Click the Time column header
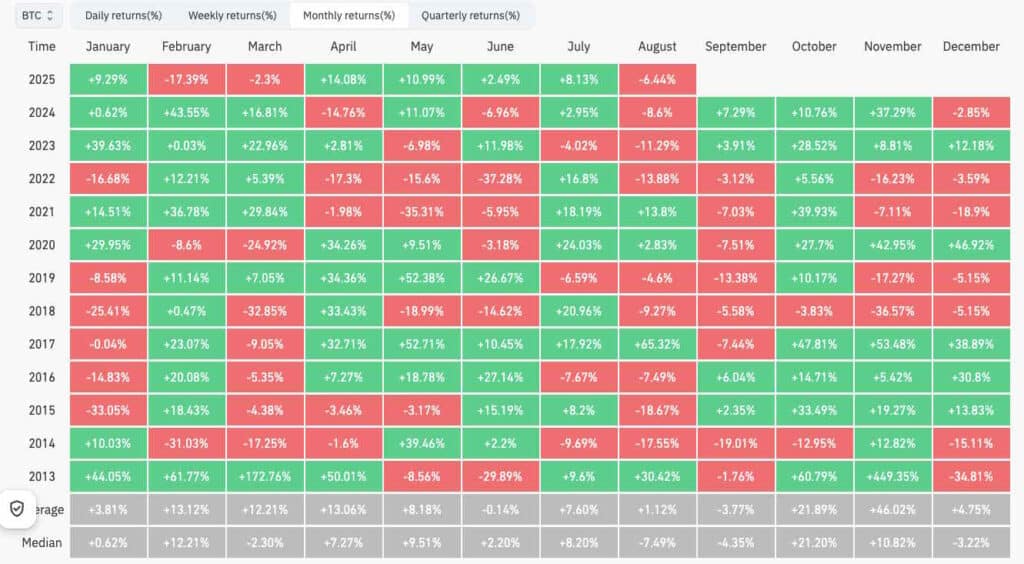 point(42,47)
